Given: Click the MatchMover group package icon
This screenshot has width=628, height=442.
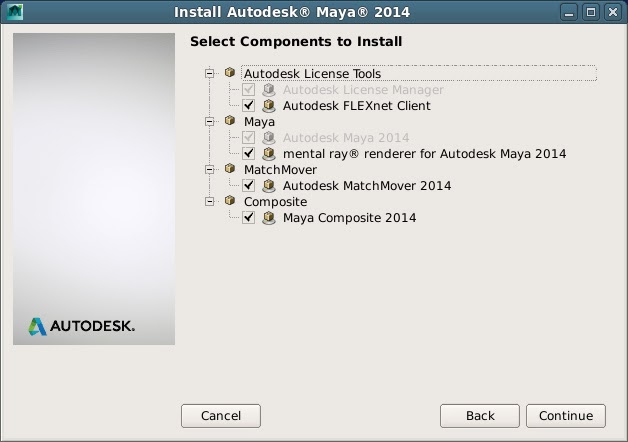Looking at the screenshot, I should [230, 169].
